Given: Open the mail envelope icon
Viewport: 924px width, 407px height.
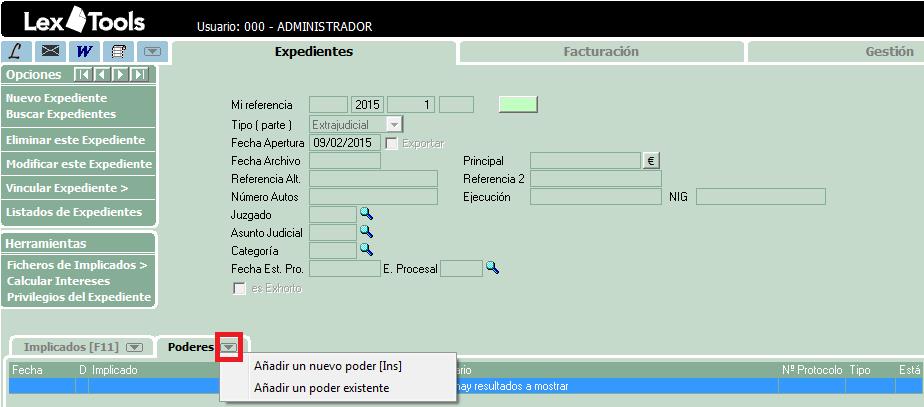Looking at the screenshot, I should tap(50, 51).
